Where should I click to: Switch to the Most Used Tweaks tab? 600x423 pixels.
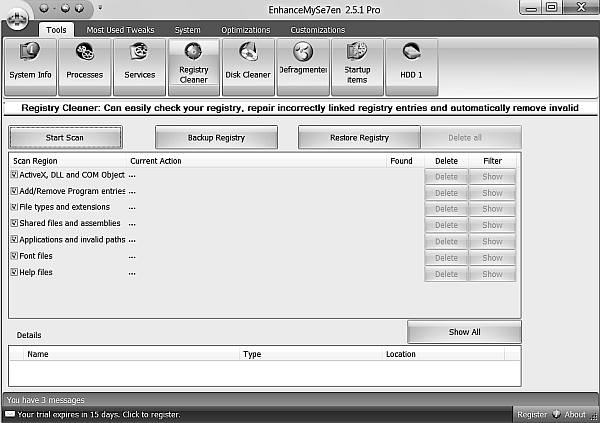pos(120,30)
